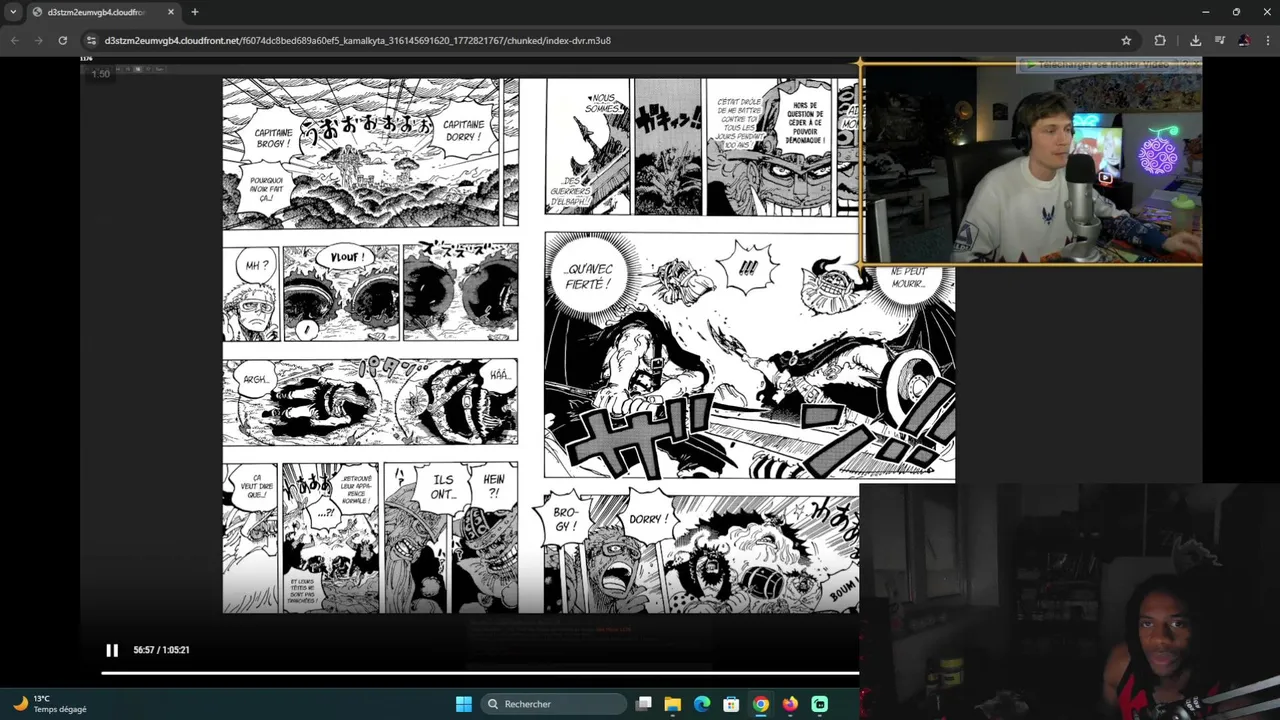Click the 'CAPITAINE DORRY !' speech bubble
This screenshot has height=720, width=1280.
pyautogui.click(x=463, y=131)
